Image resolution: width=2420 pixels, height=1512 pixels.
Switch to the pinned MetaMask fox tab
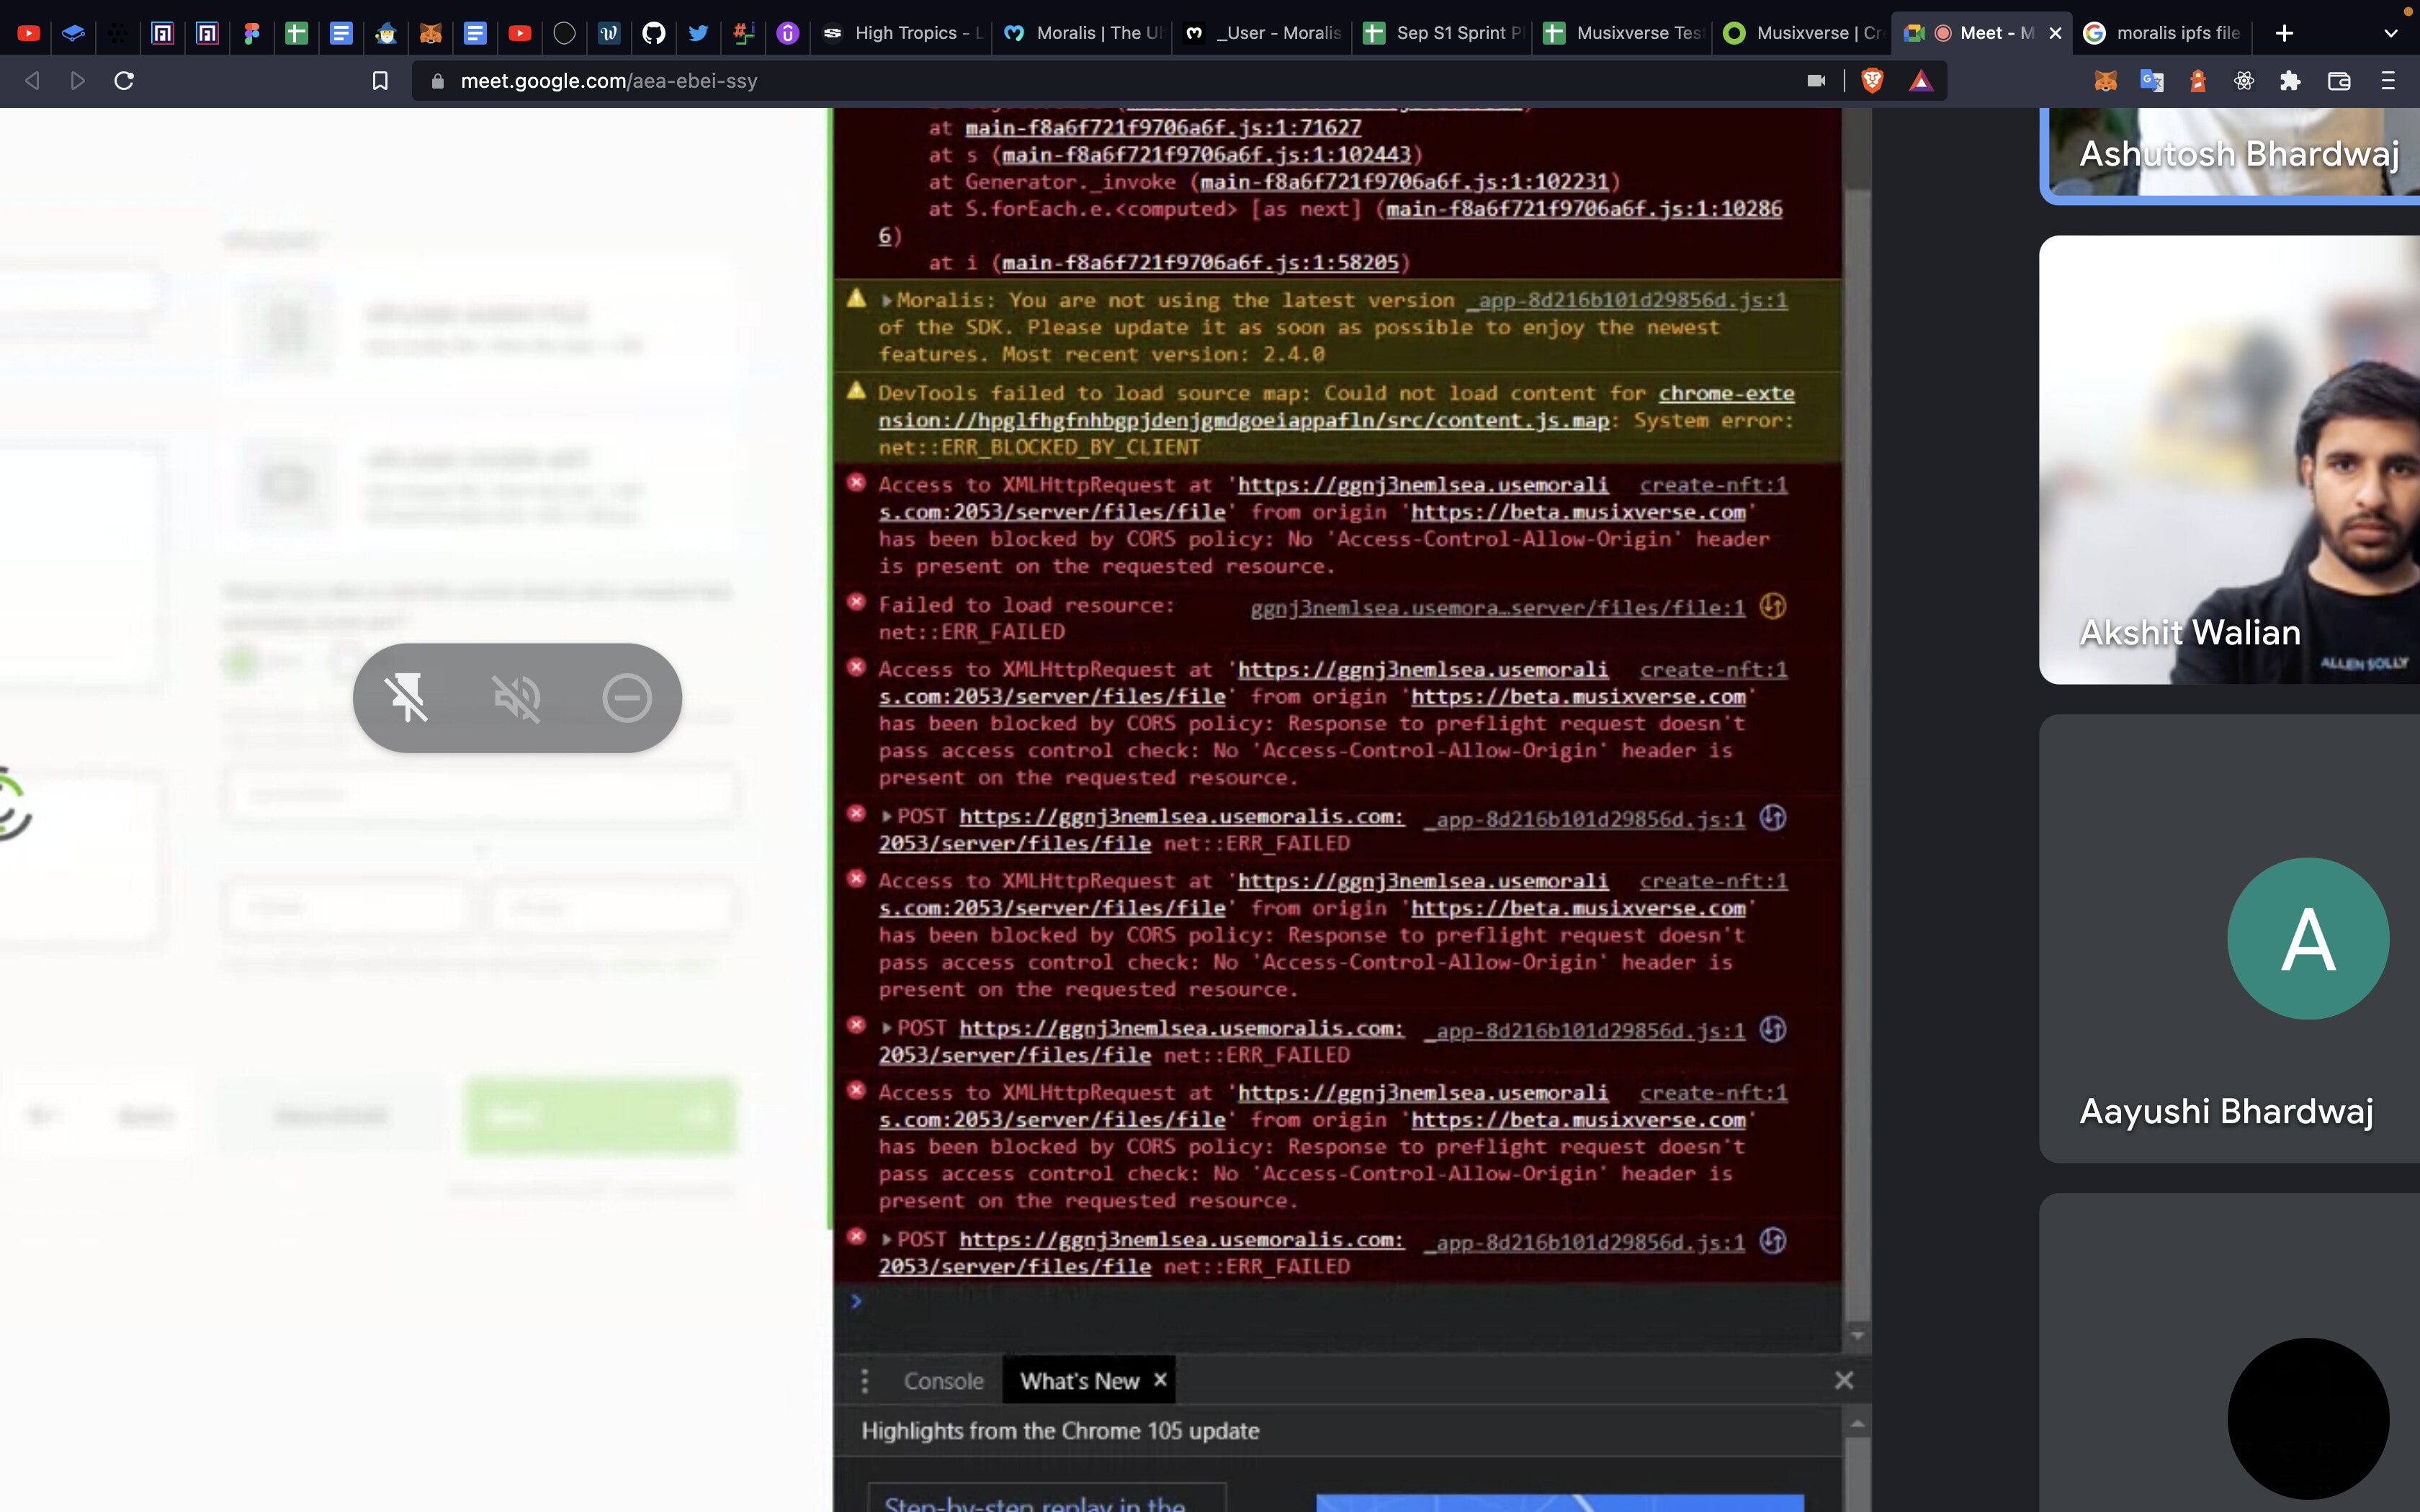(431, 33)
